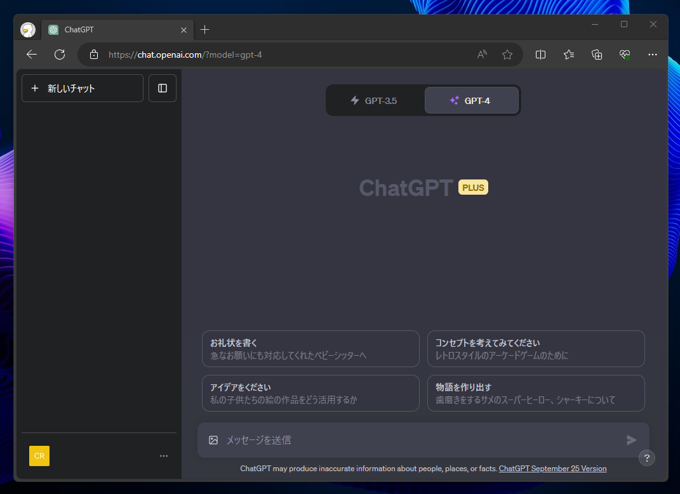Open account options three-dot menu
680x494 pixels.
click(x=163, y=456)
